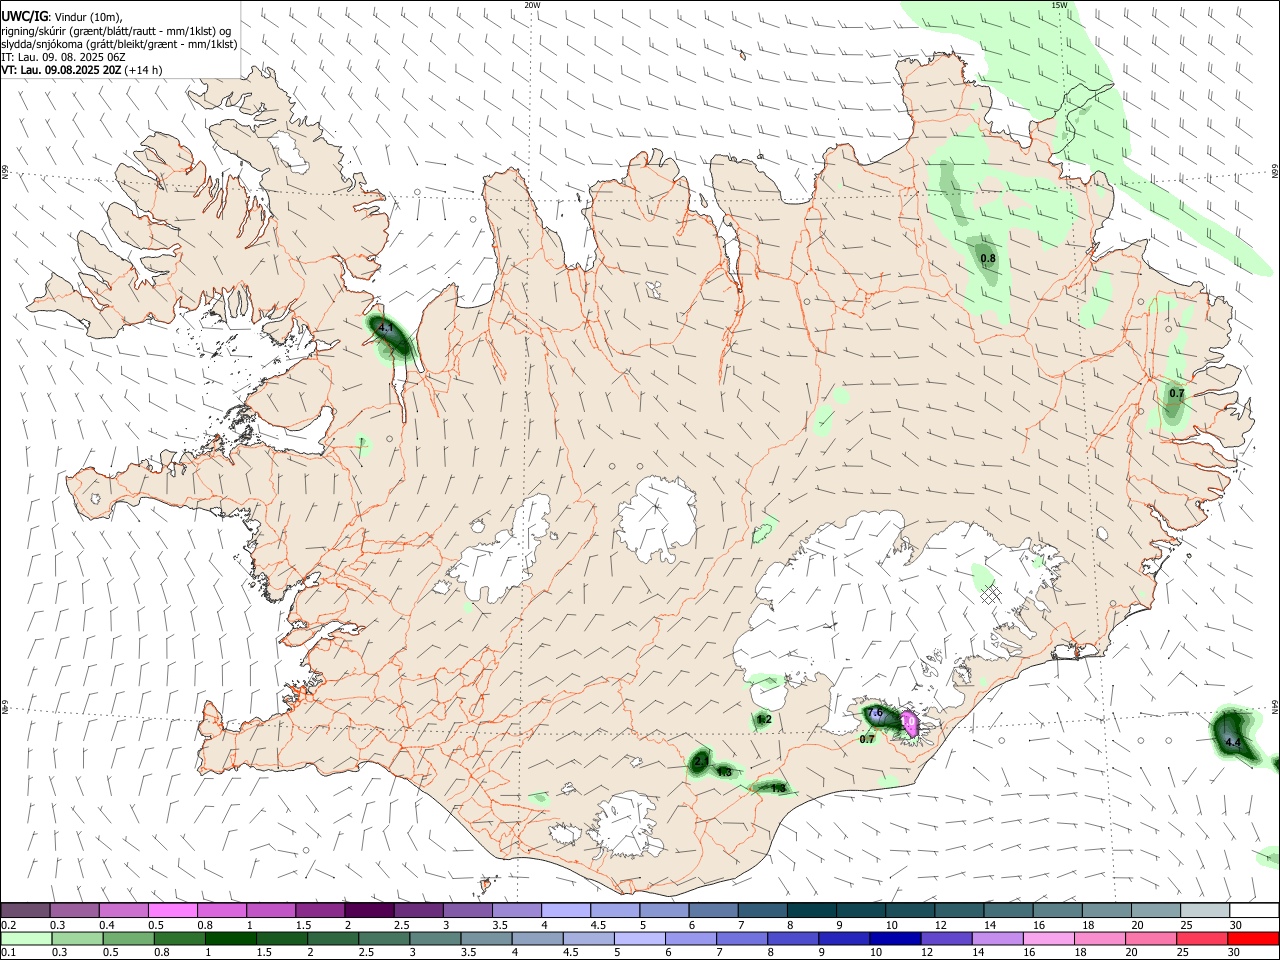The width and height of the screenshot is (1280, 960).
Task: Click the cross-hatched marker on the large glacier
Action: point(991,594)
